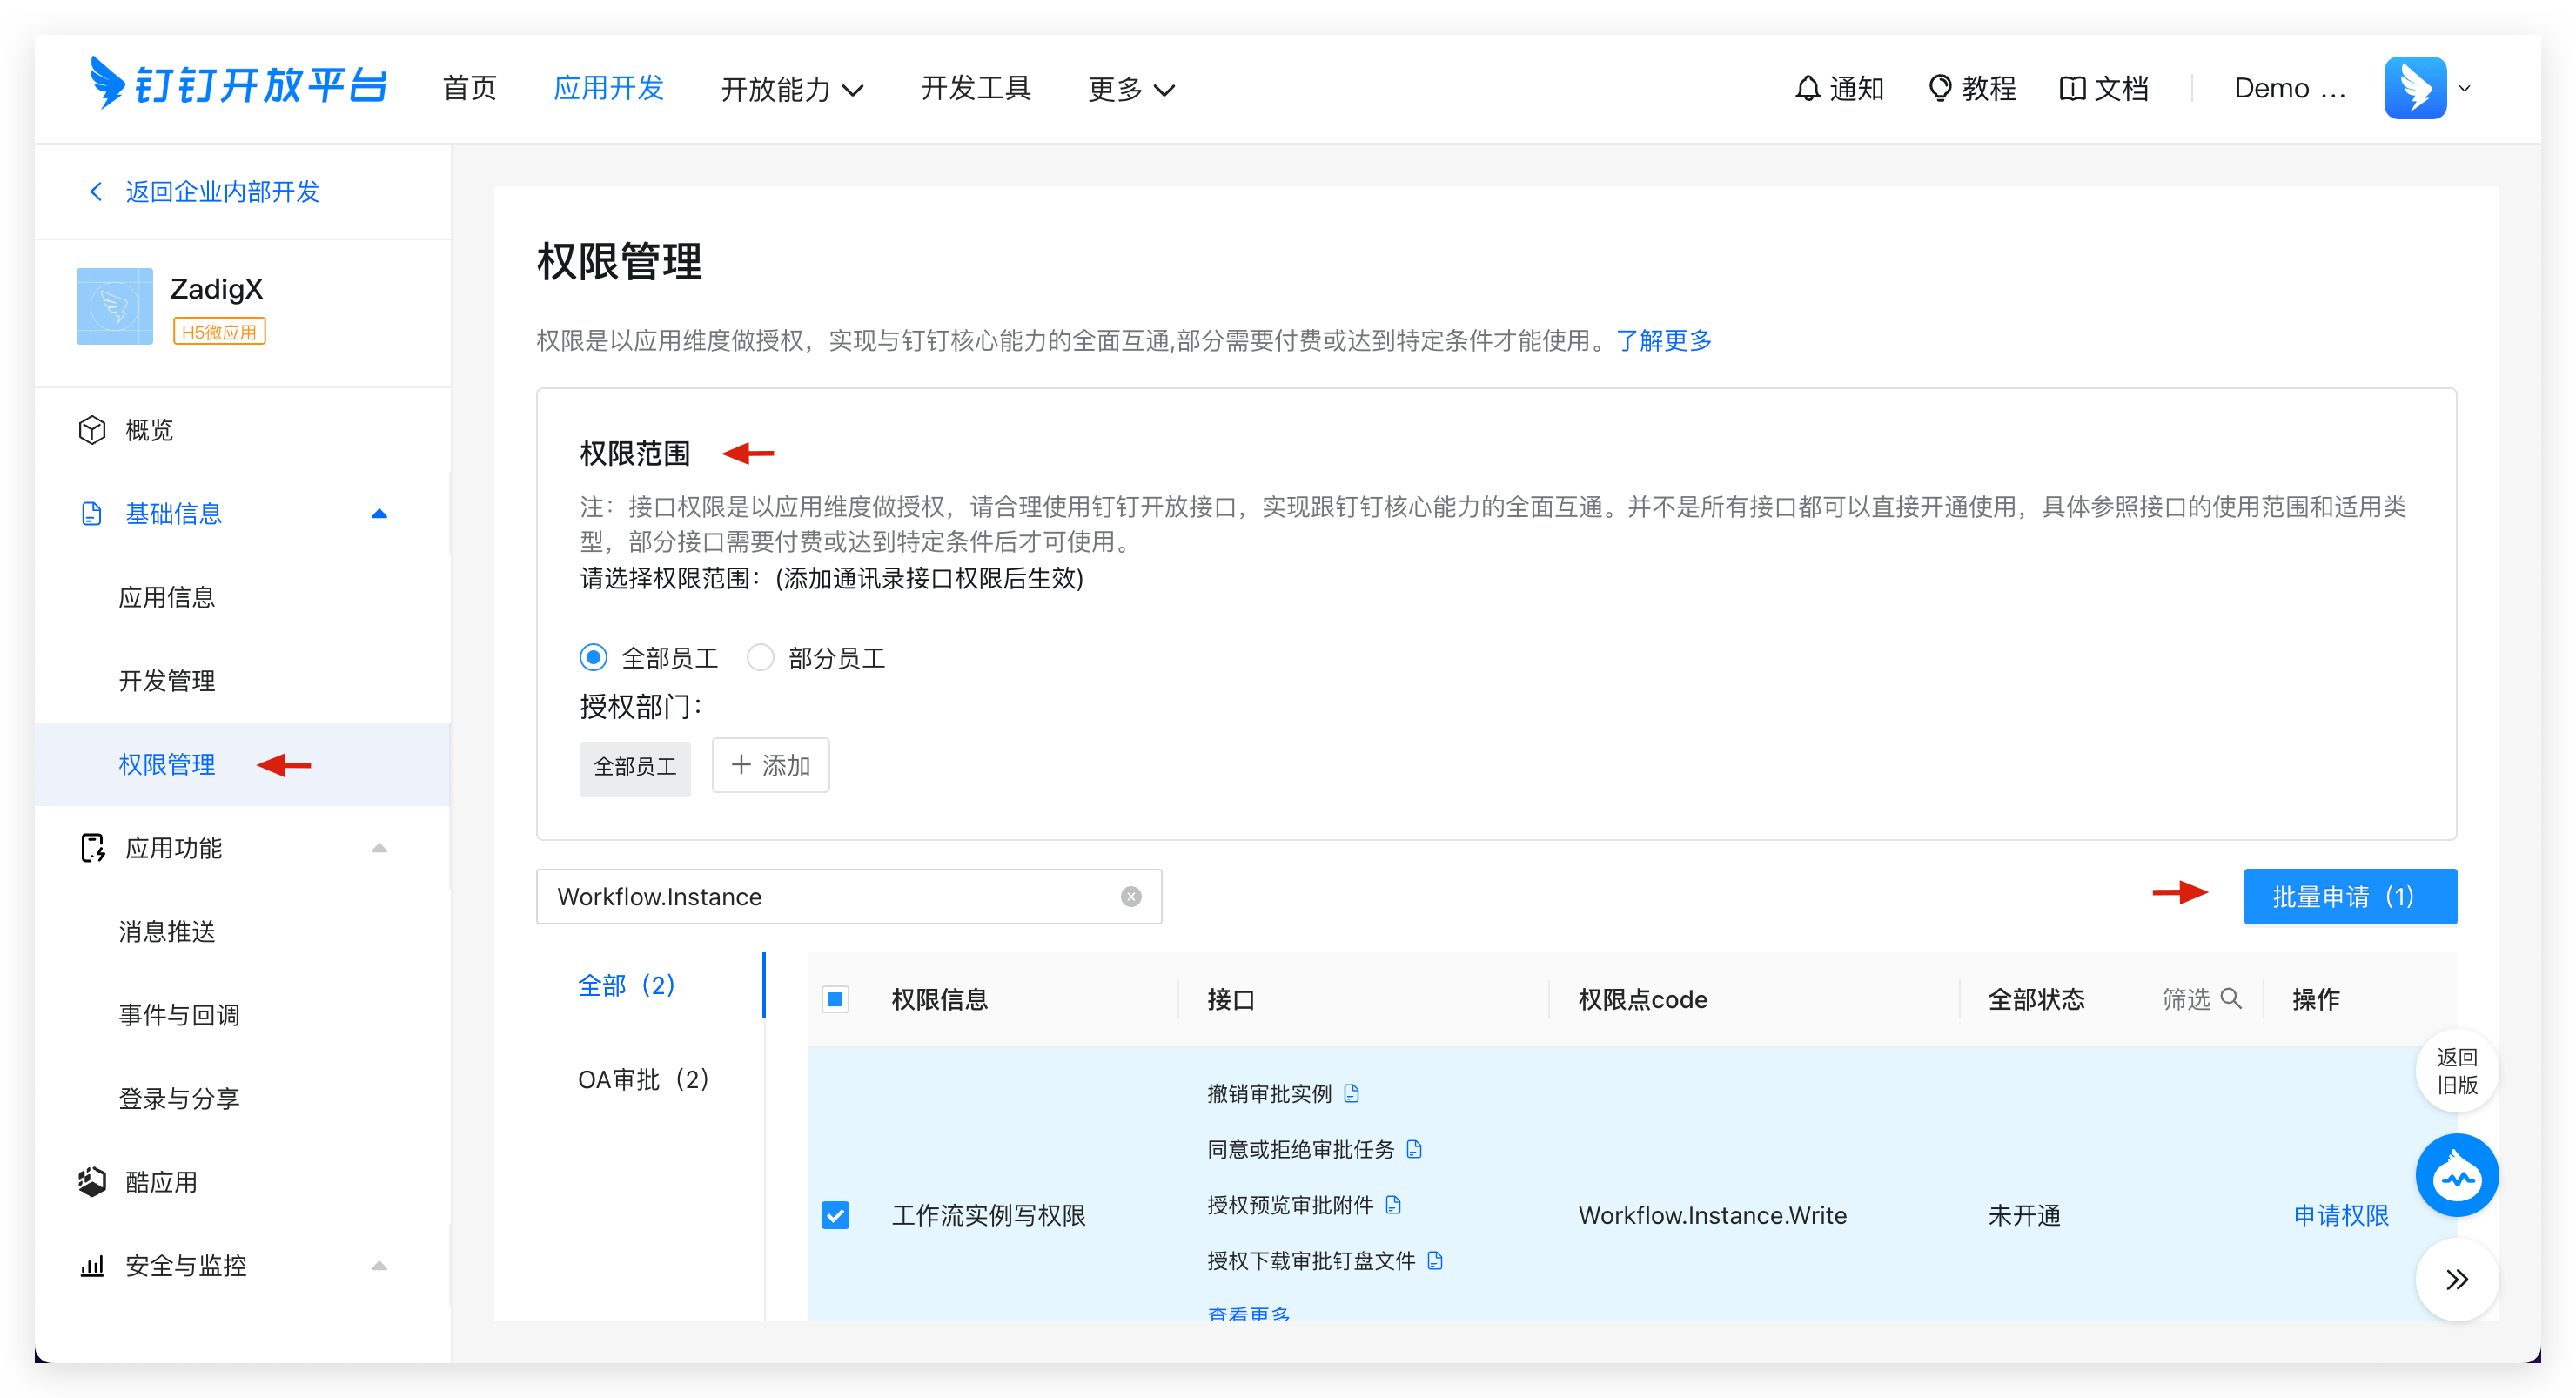Expand the 开放能力 dropdown menu
This screenshot has width=2576, height=1398.
(x=792, y=89)
